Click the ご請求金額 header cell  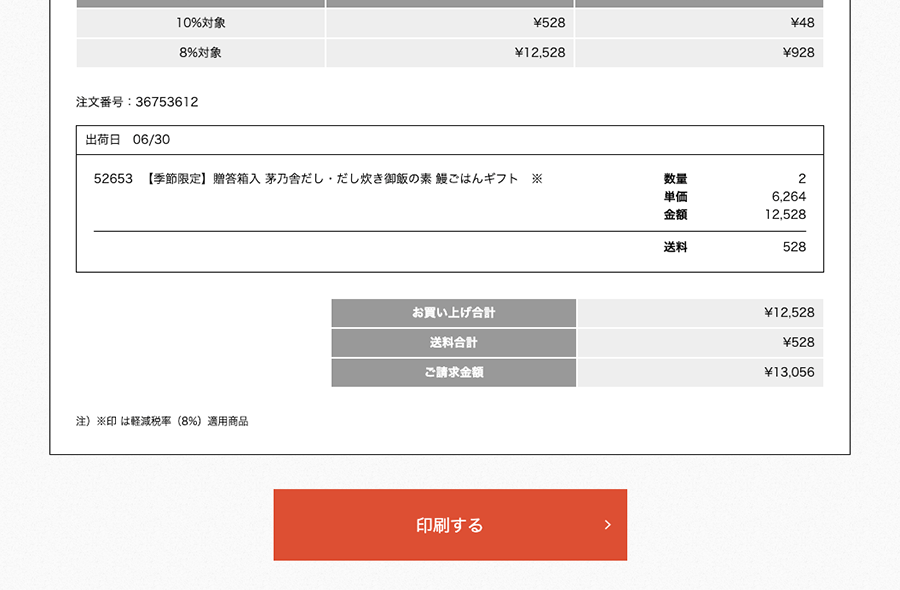[x=453, y=373]
